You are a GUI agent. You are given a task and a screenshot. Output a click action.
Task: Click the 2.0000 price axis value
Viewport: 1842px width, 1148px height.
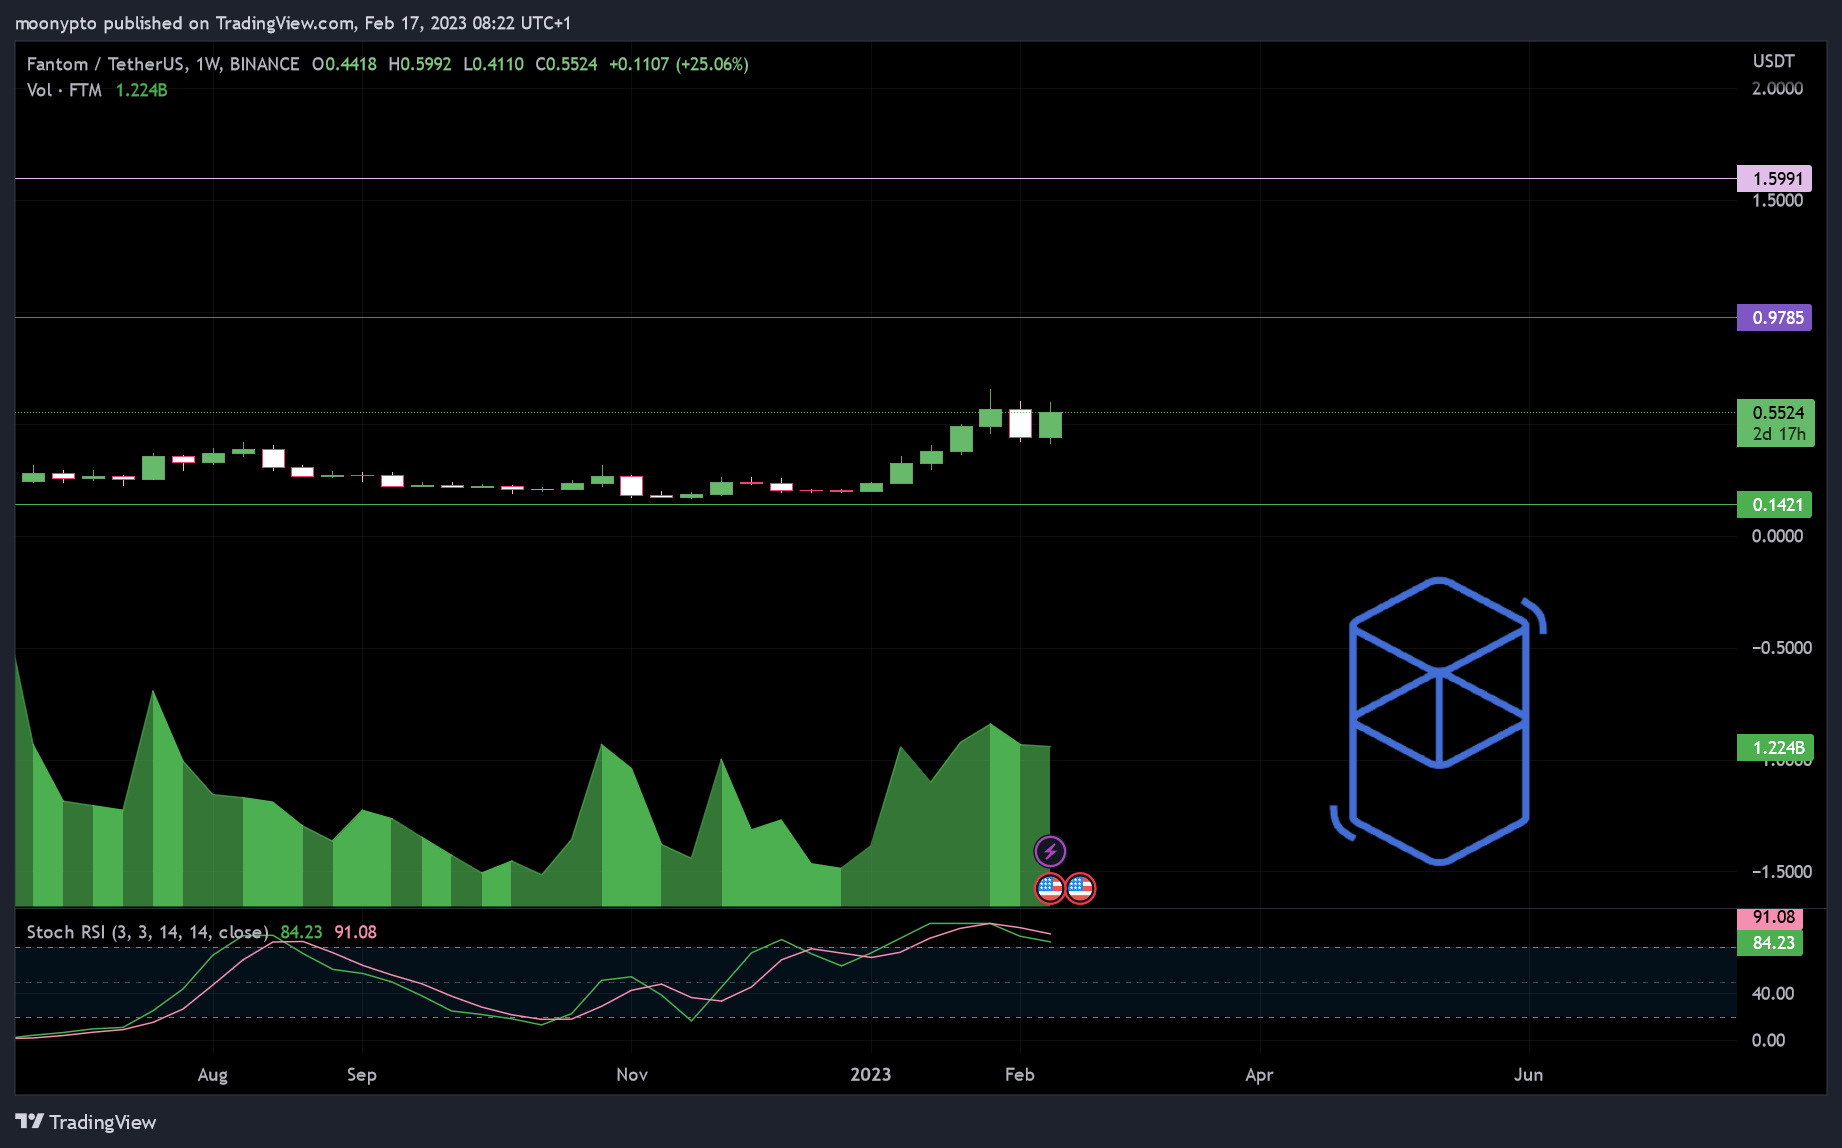[x=1777, y=89]
